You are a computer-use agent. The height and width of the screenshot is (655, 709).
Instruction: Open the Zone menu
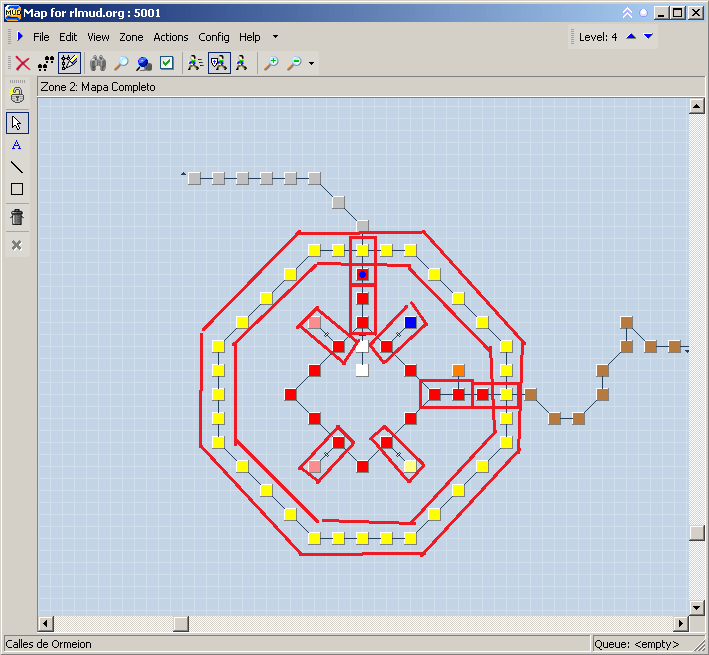tap(131, 37)
